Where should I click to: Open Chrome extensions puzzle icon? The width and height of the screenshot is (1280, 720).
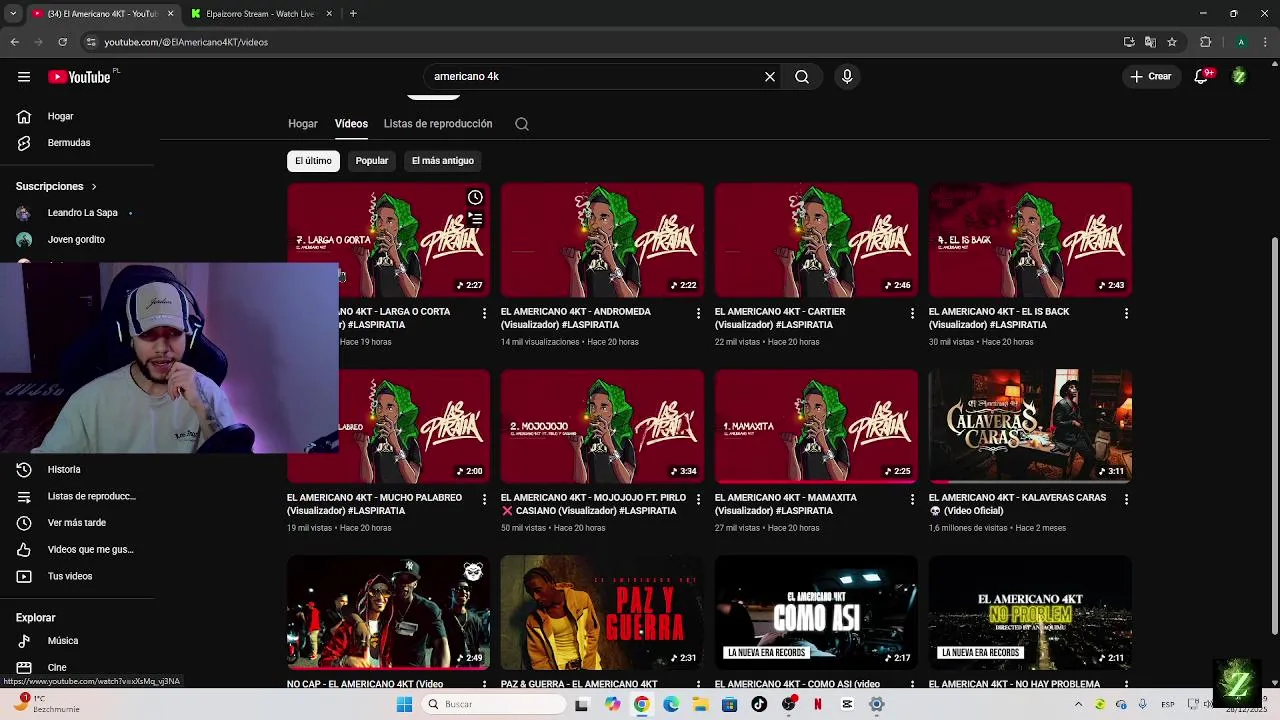coord(1205,42)
